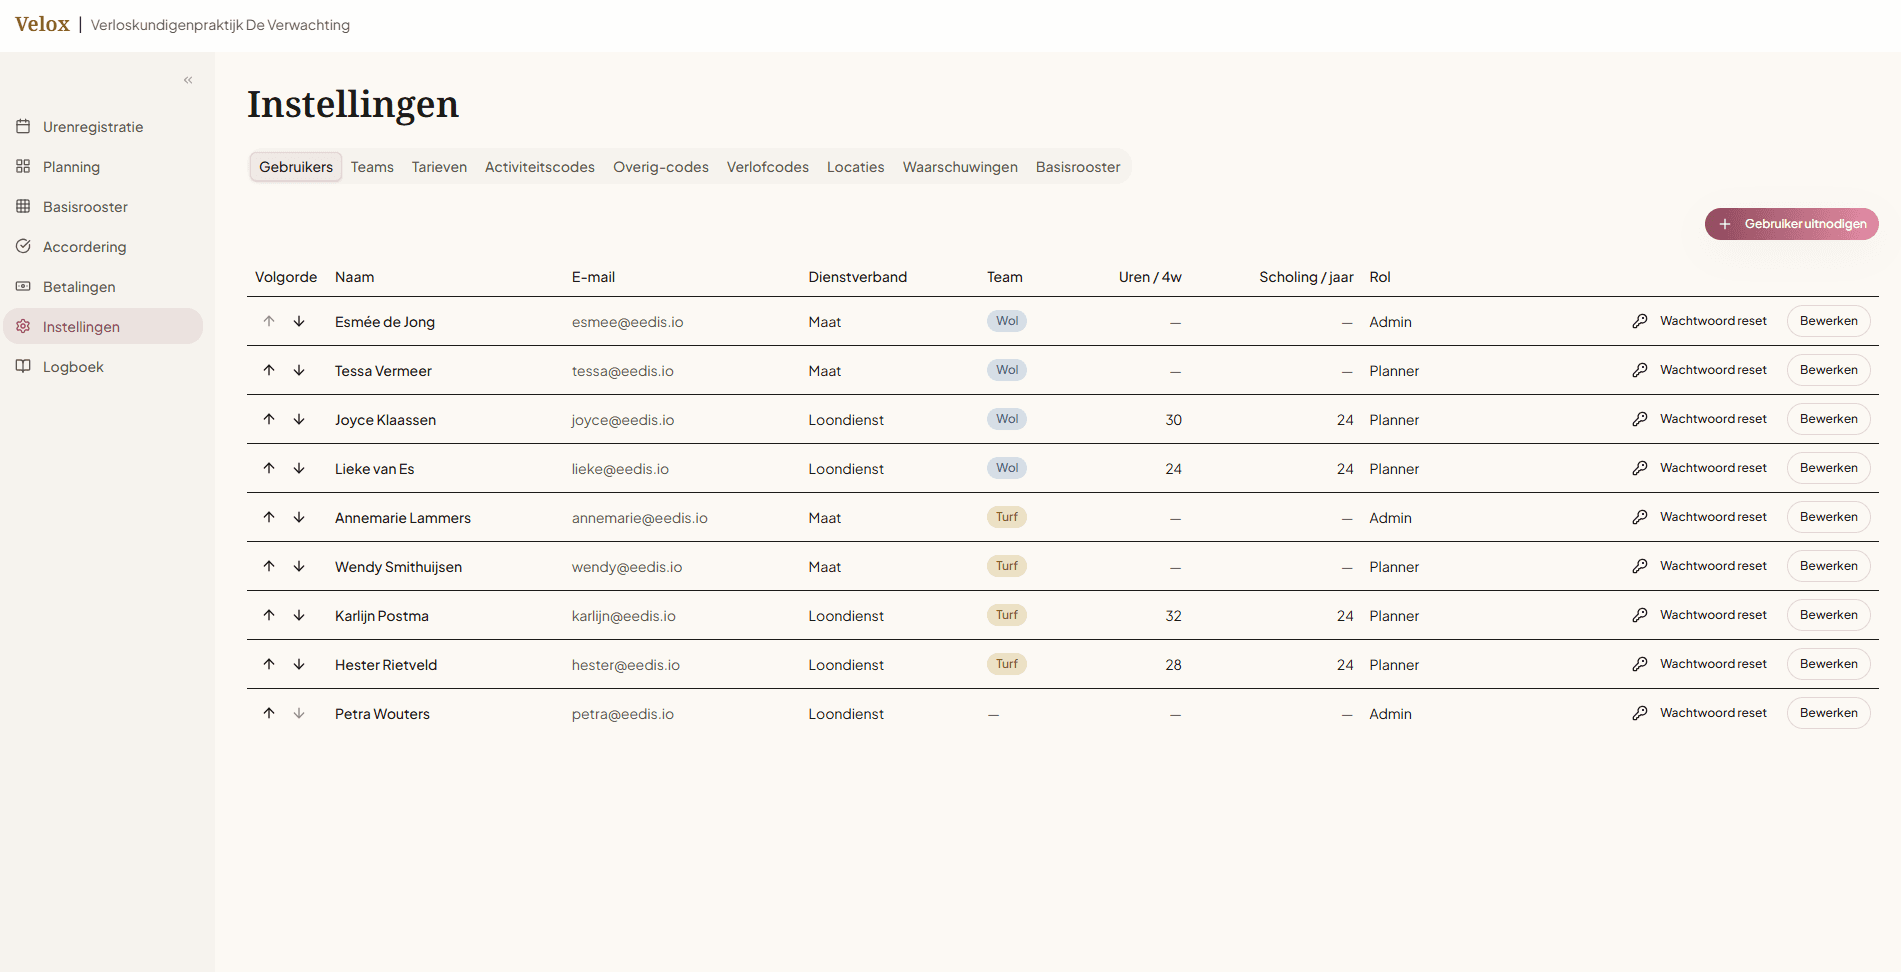Click the Scholing / jaar column header
Image resolution: width=1901 pixels, height=972 pixels.
click(1306, 277)
